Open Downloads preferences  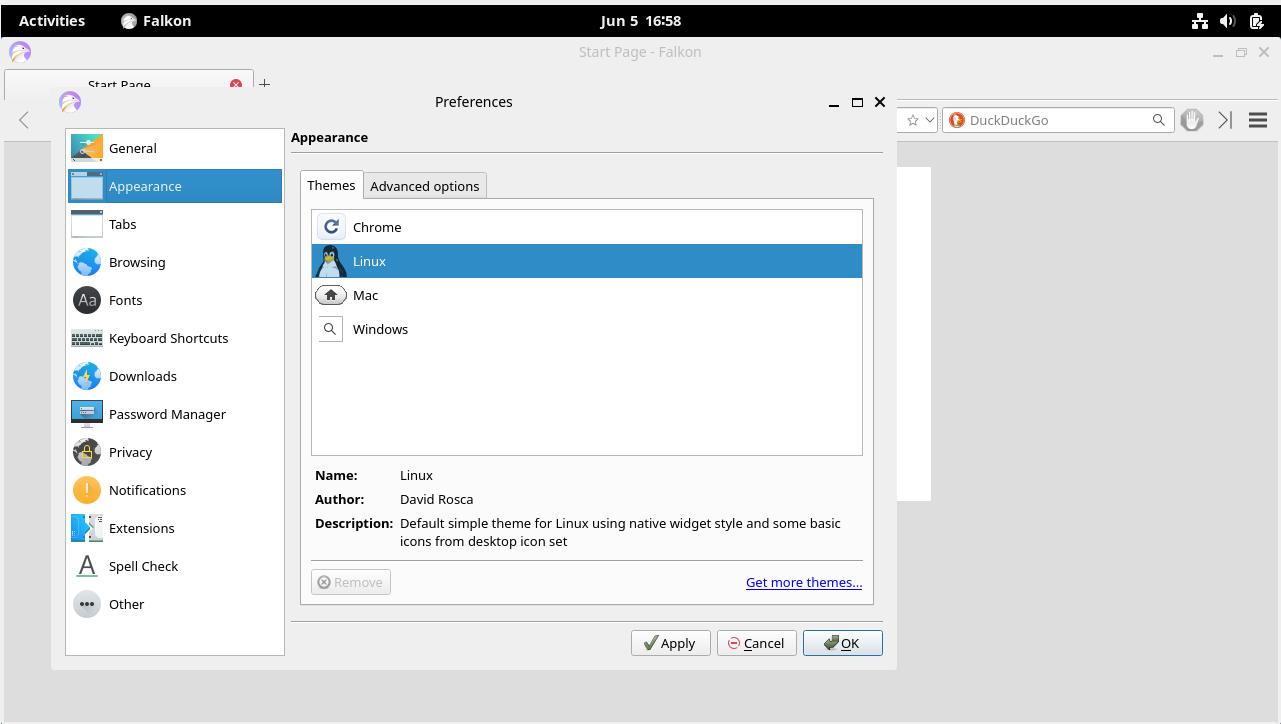tap(142, 376)
